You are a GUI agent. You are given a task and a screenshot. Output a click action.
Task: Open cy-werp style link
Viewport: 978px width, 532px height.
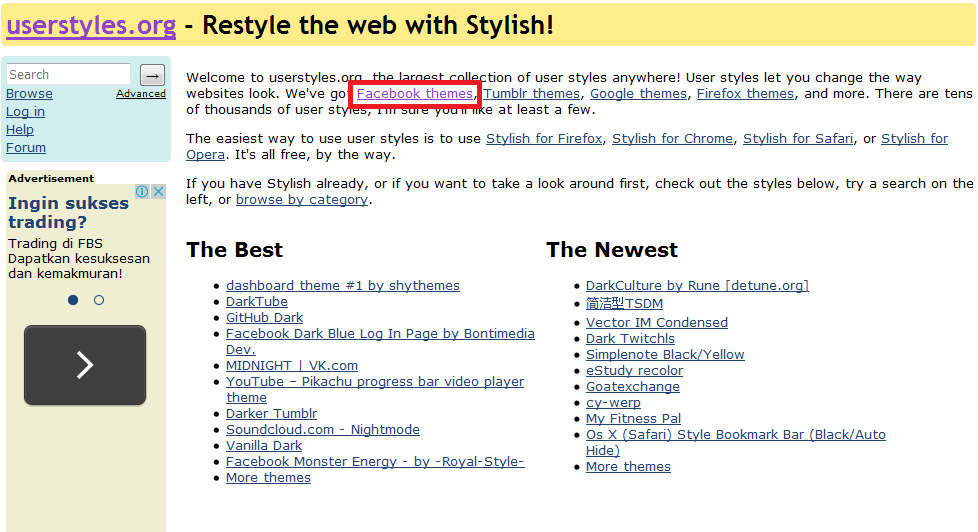tap(613, 403)
